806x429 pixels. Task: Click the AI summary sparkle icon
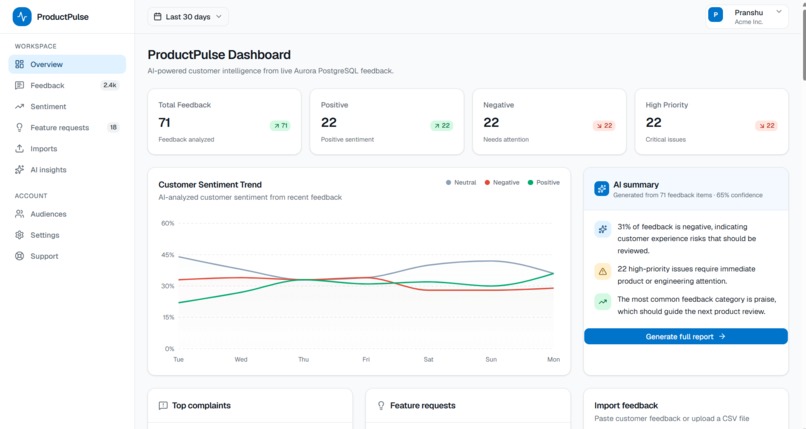pyautogui.click(x=601, y=189)
